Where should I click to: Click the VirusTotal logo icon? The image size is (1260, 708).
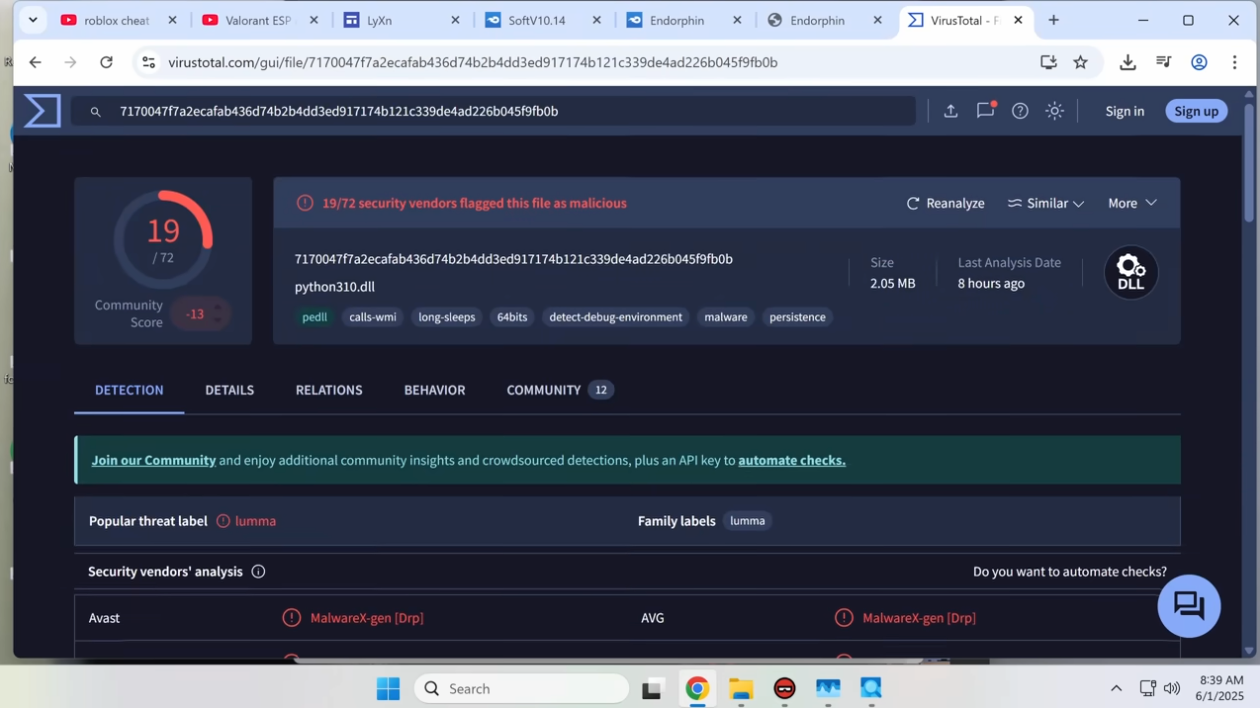coord(42,111)
